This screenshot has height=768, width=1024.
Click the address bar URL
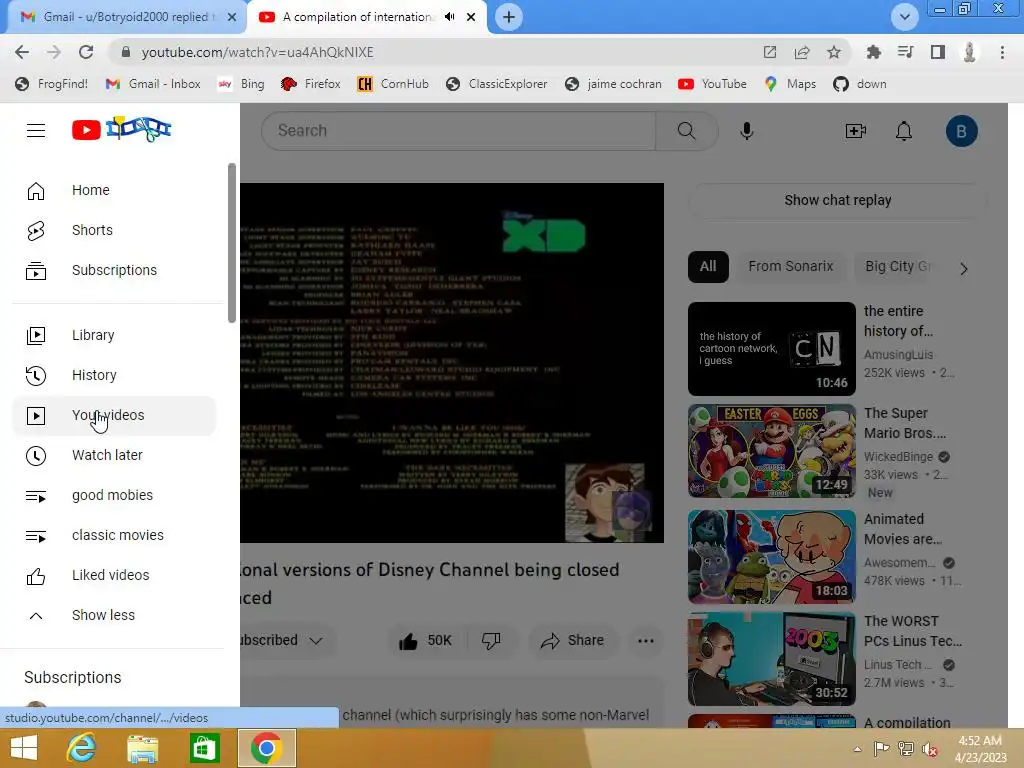coord(257,52)
